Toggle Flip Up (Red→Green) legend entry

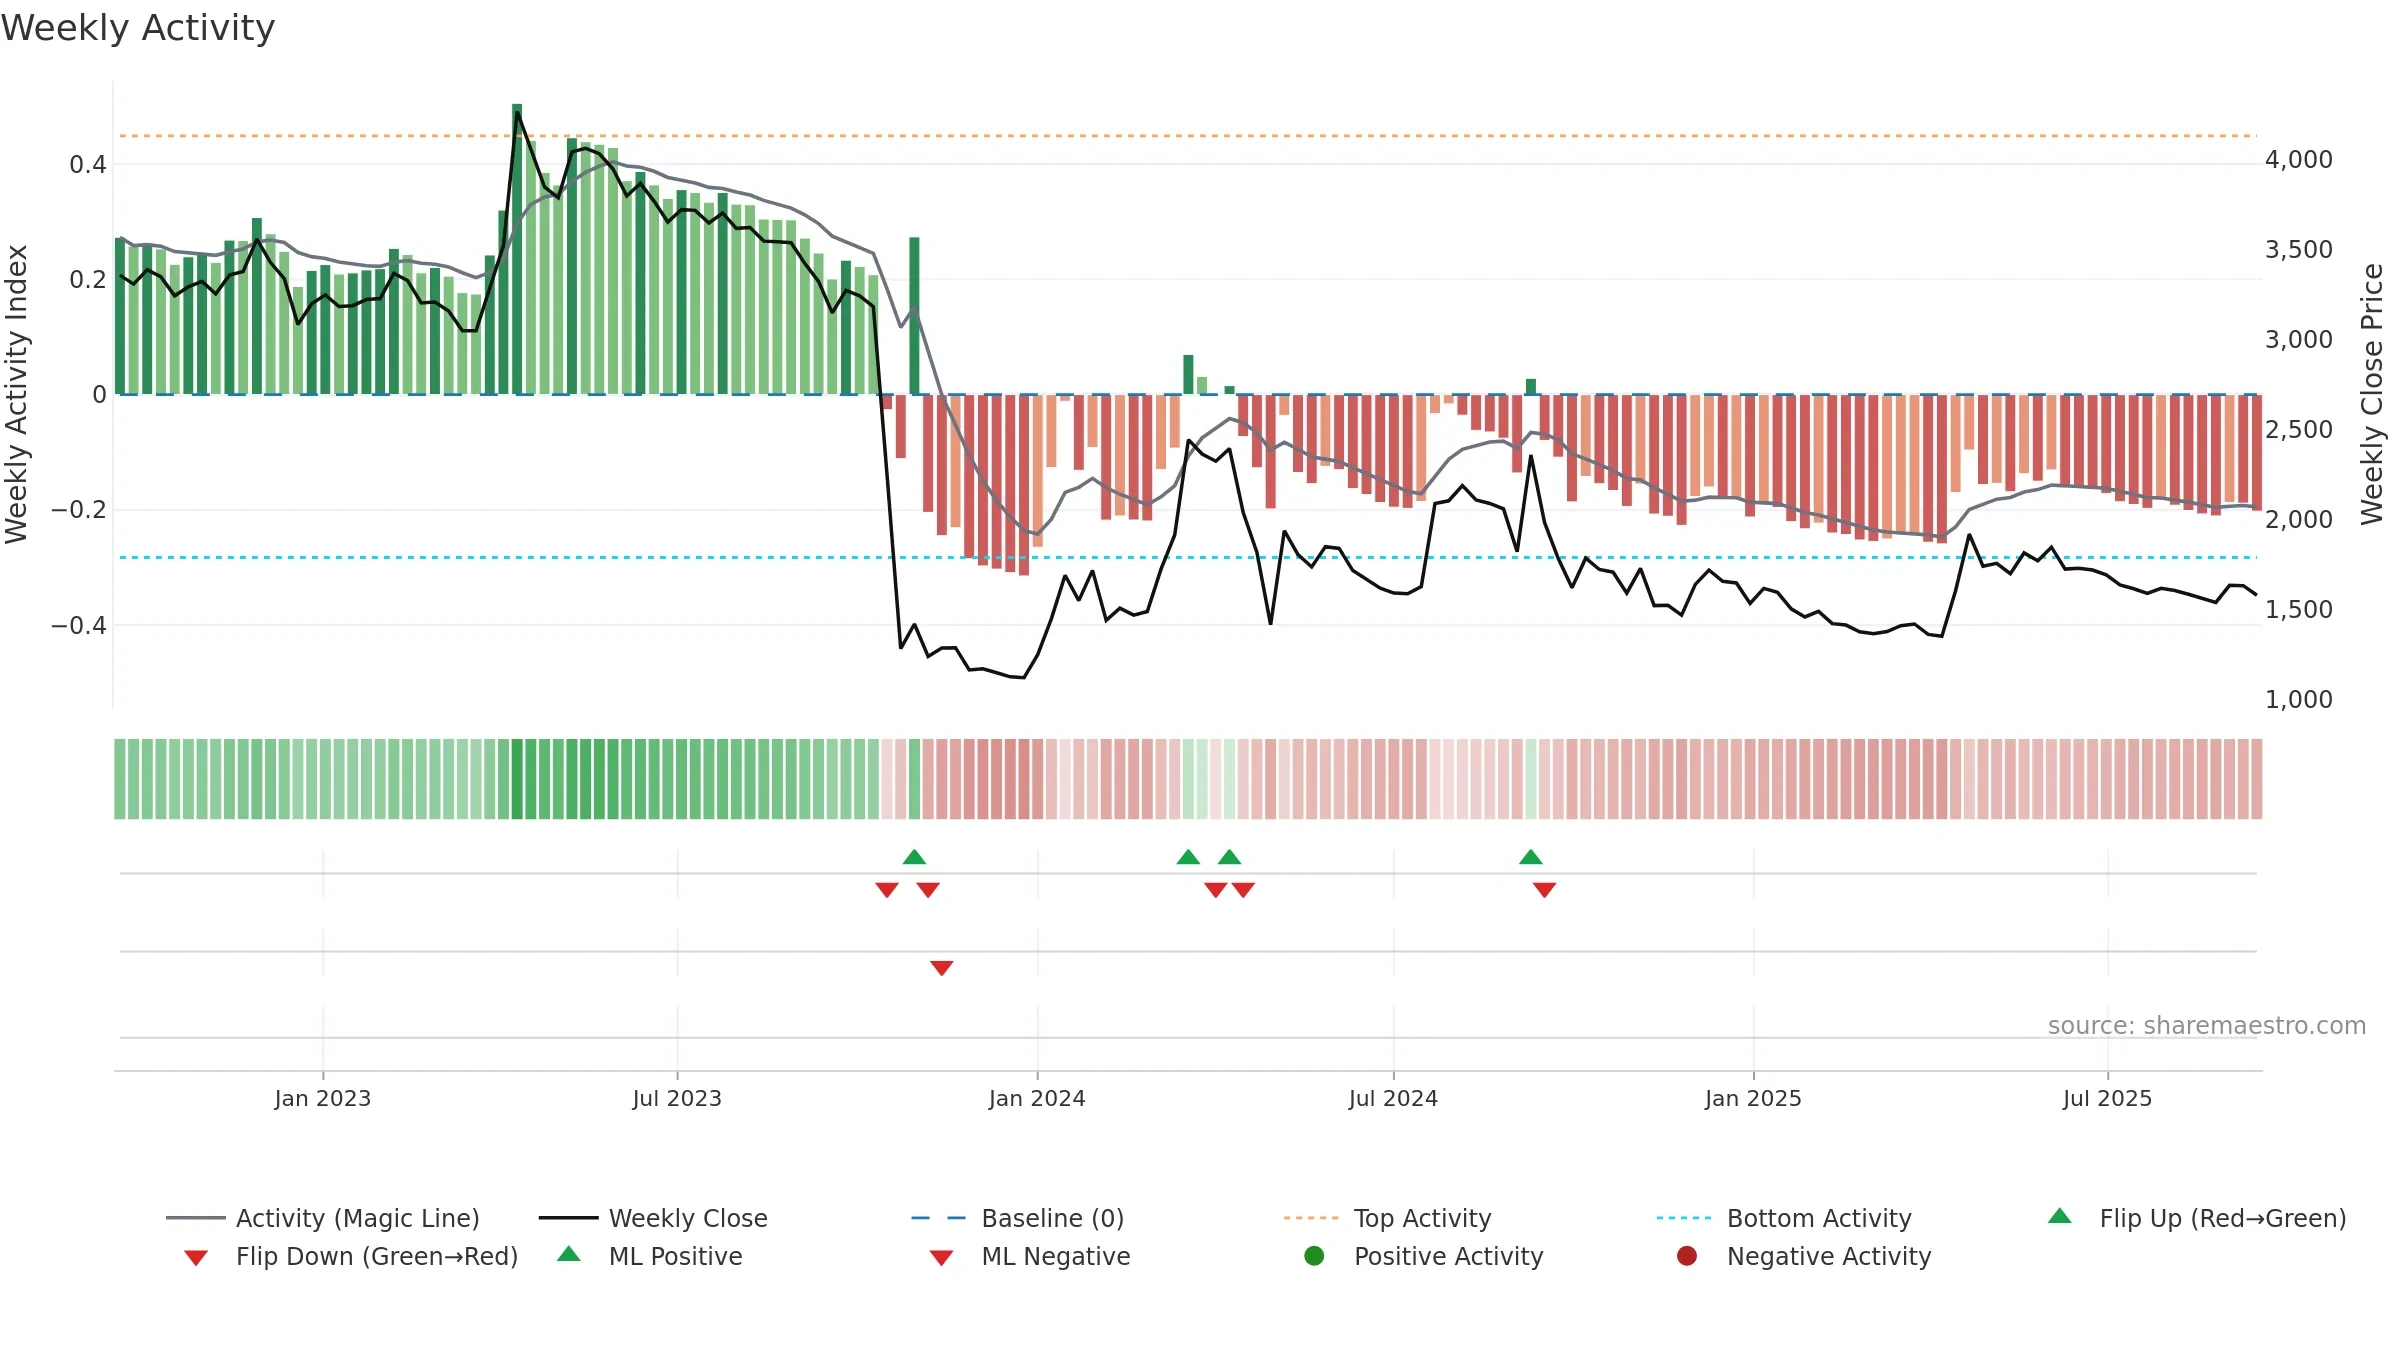(x=2197, y=1218)
